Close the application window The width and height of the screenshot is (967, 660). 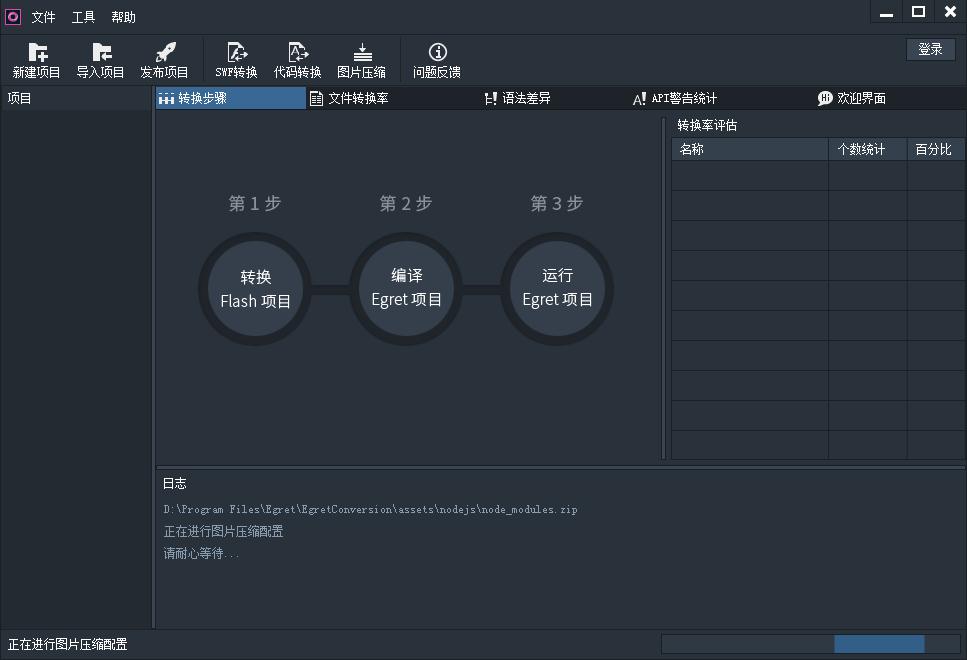pyautogui.click(x=950, y=12)
